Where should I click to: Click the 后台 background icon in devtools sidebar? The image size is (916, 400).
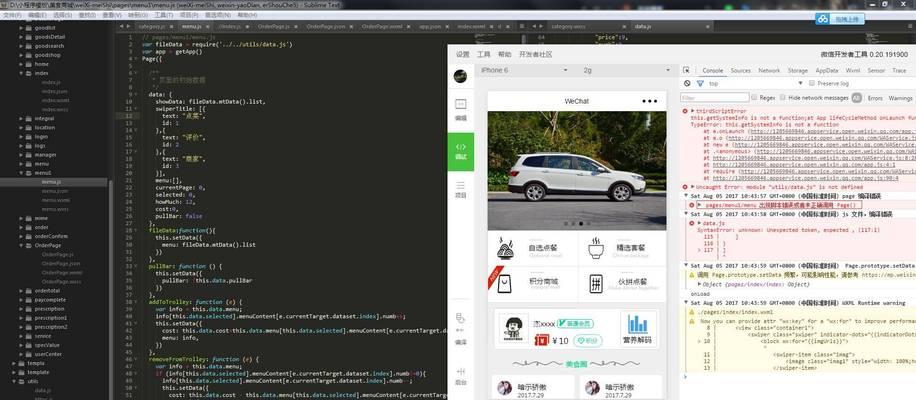(460, 377)
